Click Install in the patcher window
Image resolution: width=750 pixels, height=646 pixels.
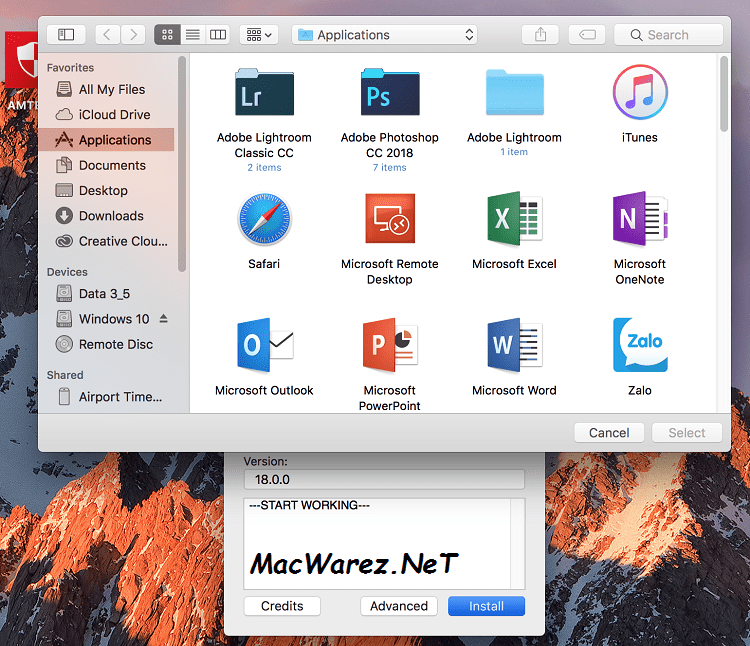tap(486, 606)
